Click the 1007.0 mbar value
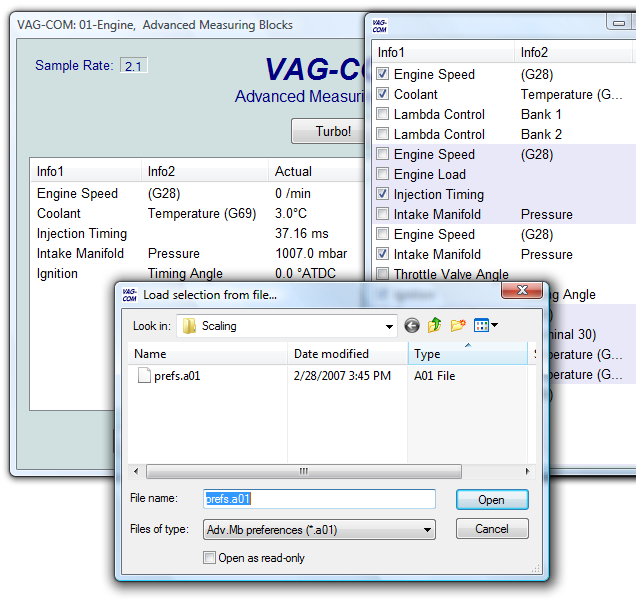The height and width of the screenshot is (600, 636). tap(311, 254)
